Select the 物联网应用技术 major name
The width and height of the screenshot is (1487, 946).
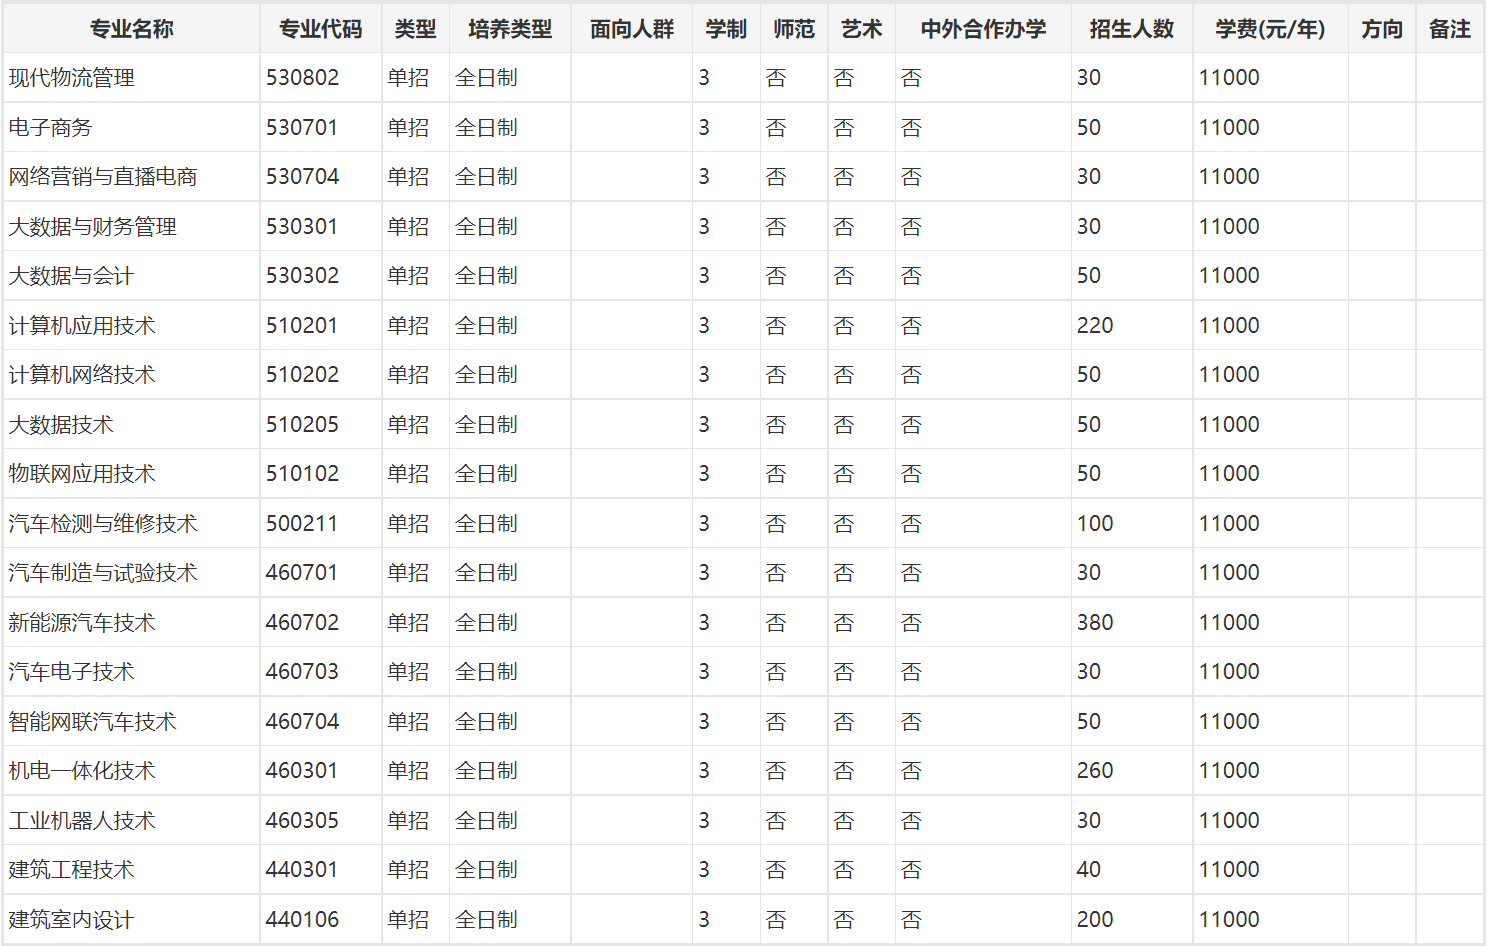pos(82,474)
